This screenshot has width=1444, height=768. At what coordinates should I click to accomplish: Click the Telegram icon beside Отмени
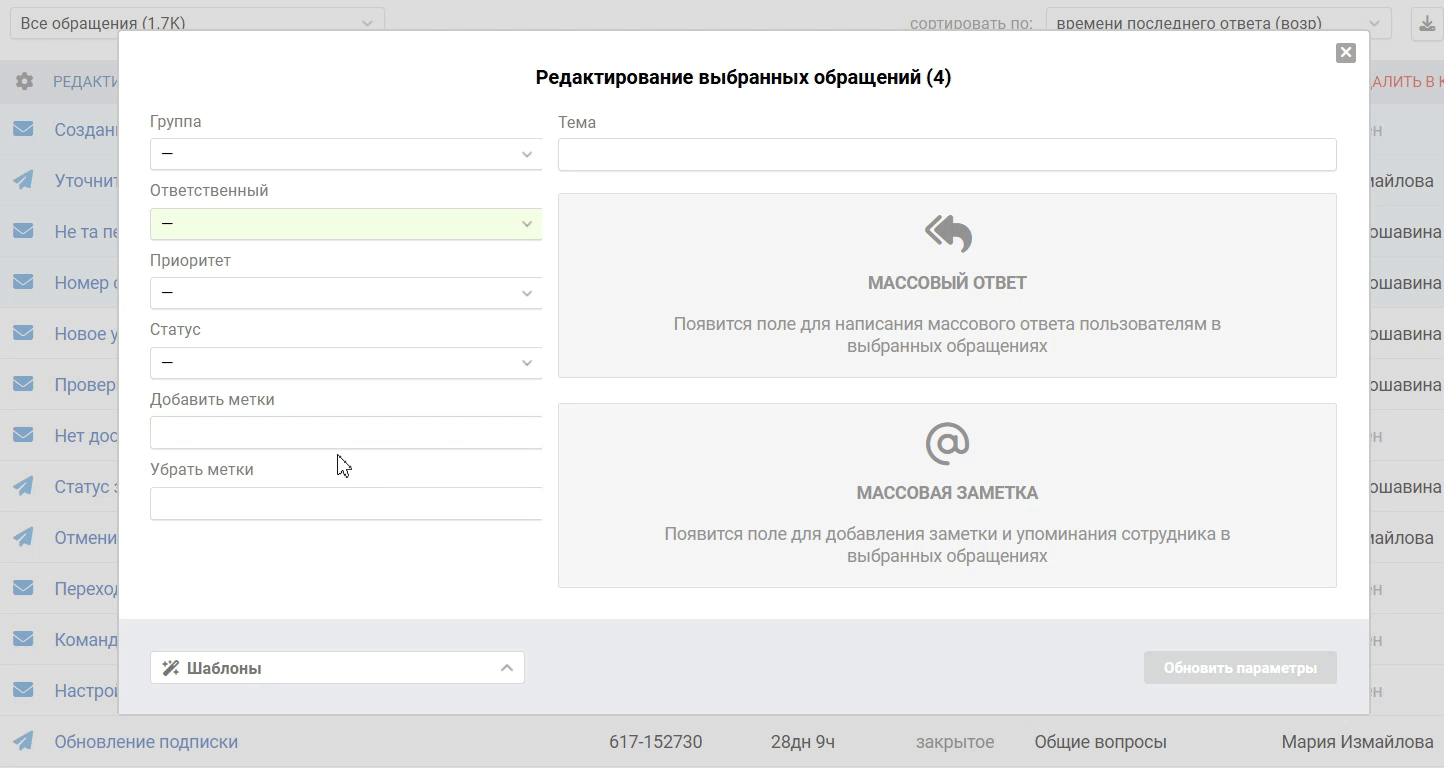click(23, 537)
